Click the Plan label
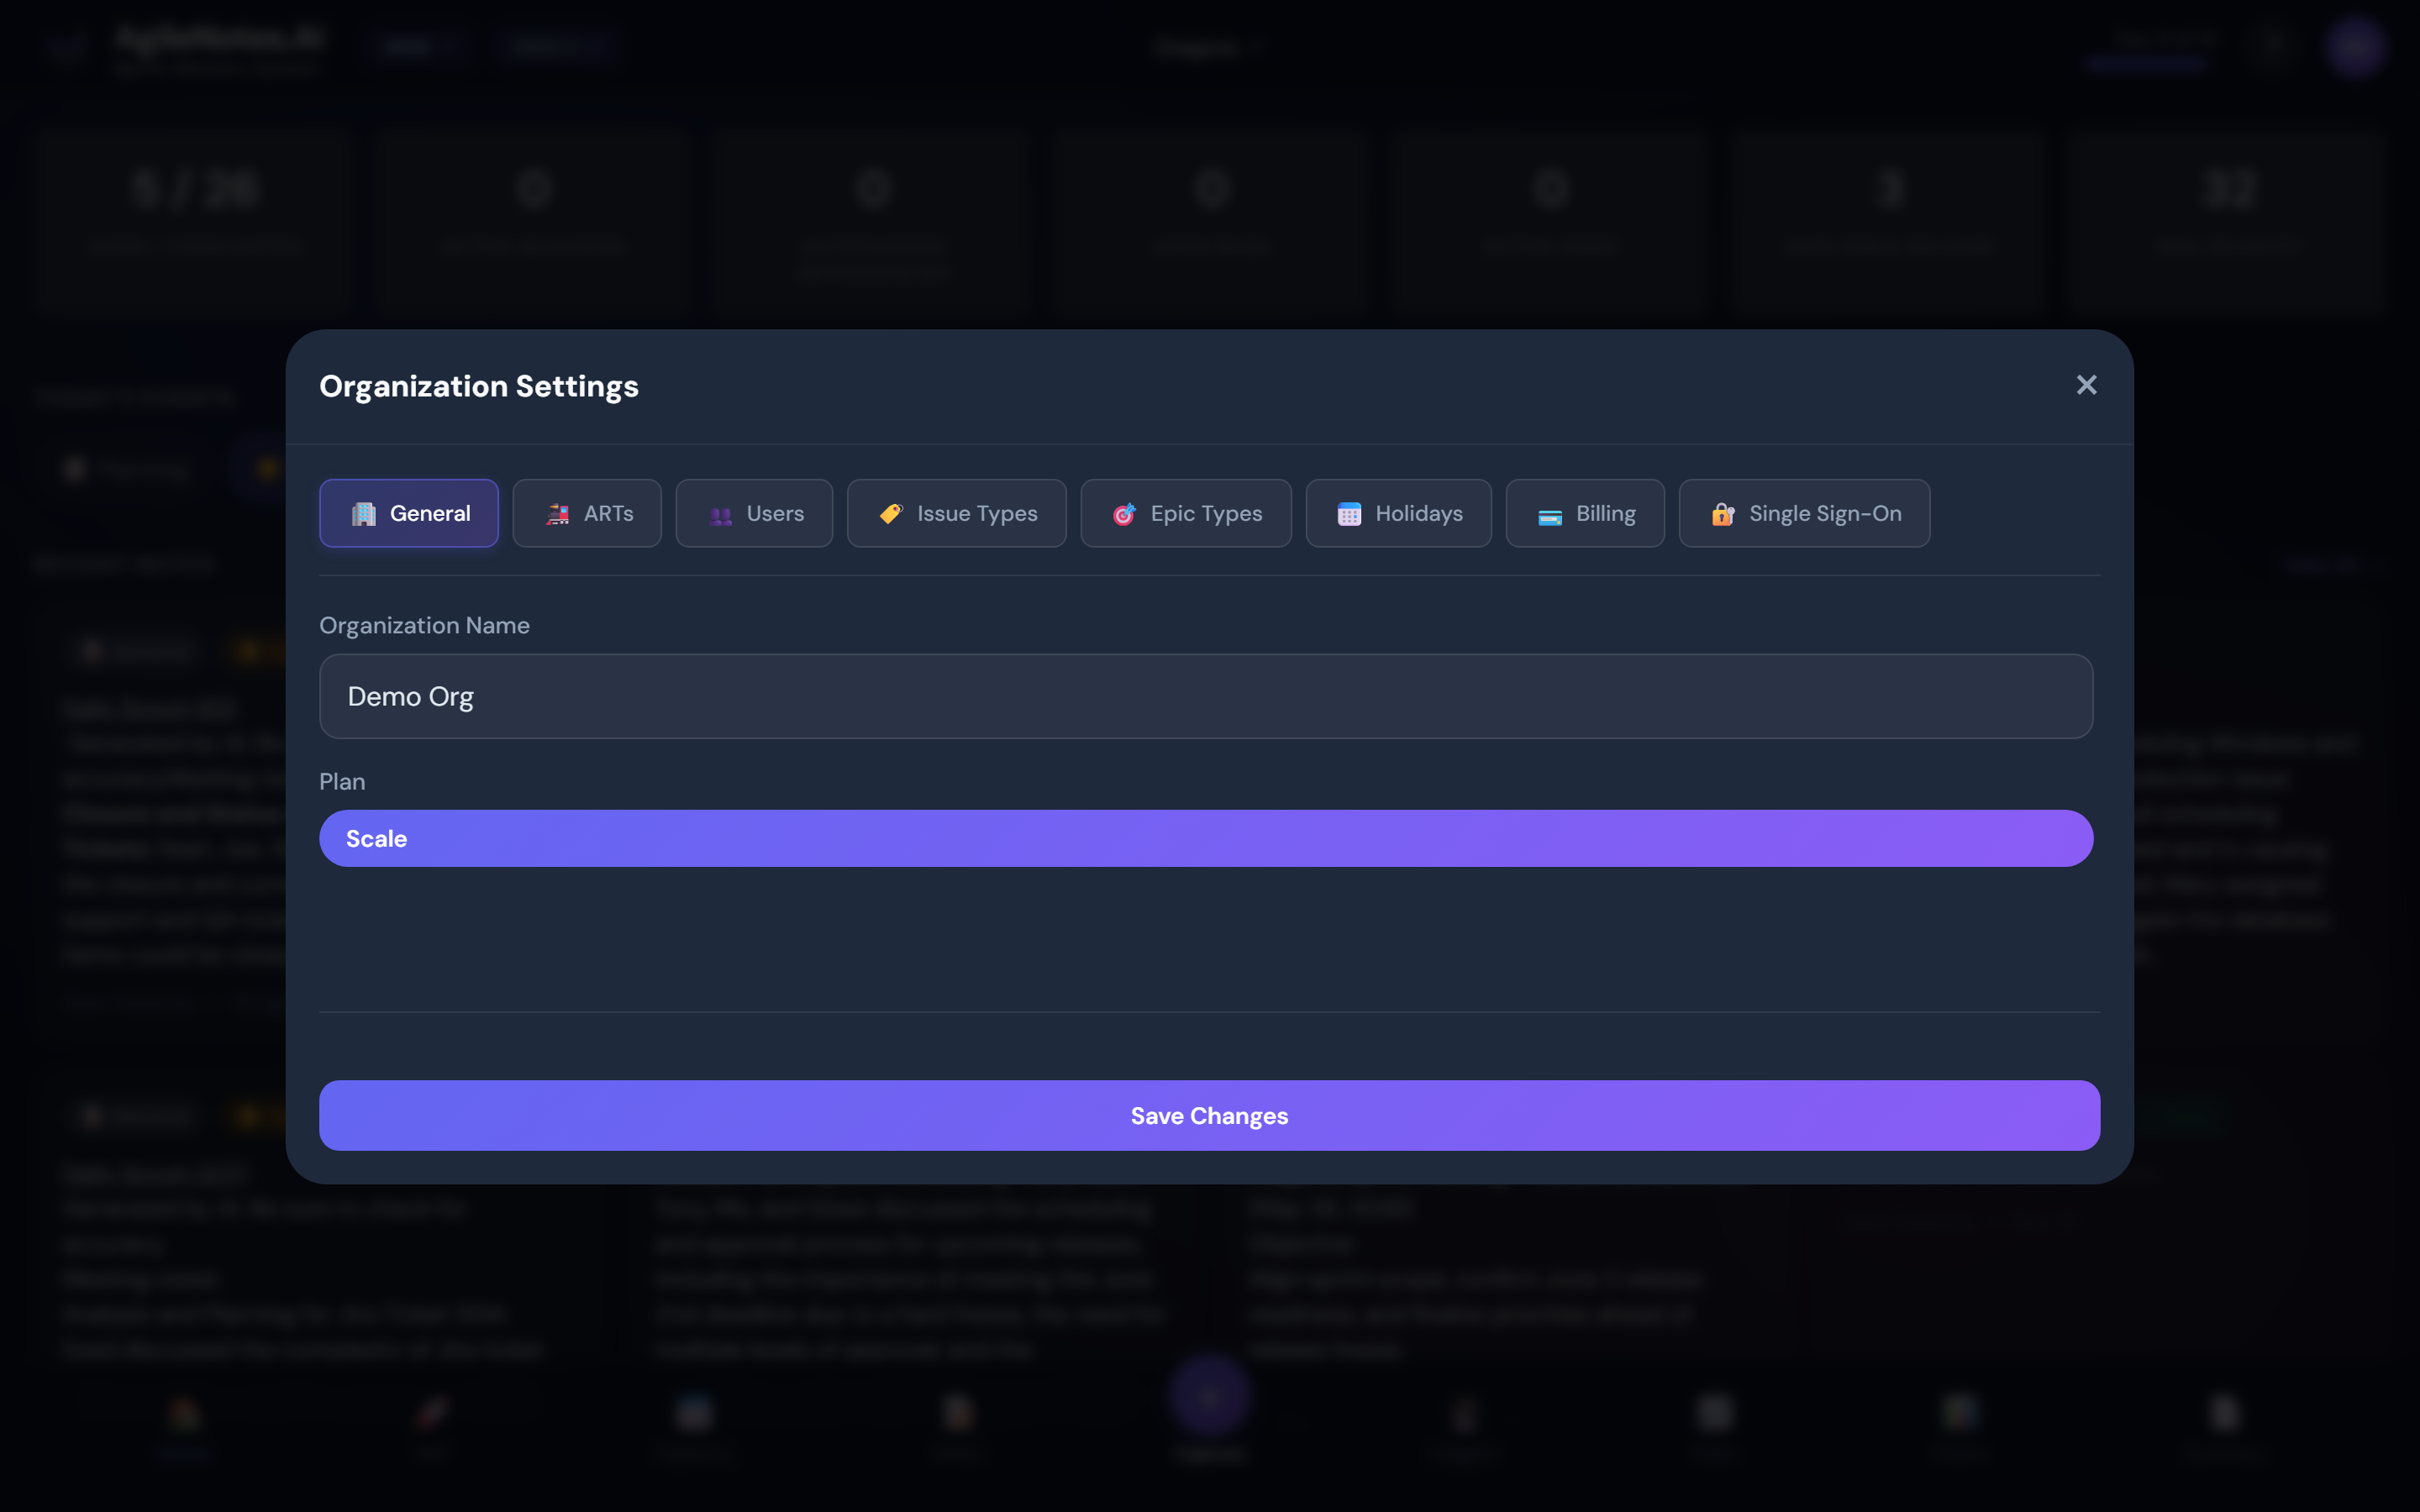This screenshot has height=1512, width=2420. pos(342,781)
